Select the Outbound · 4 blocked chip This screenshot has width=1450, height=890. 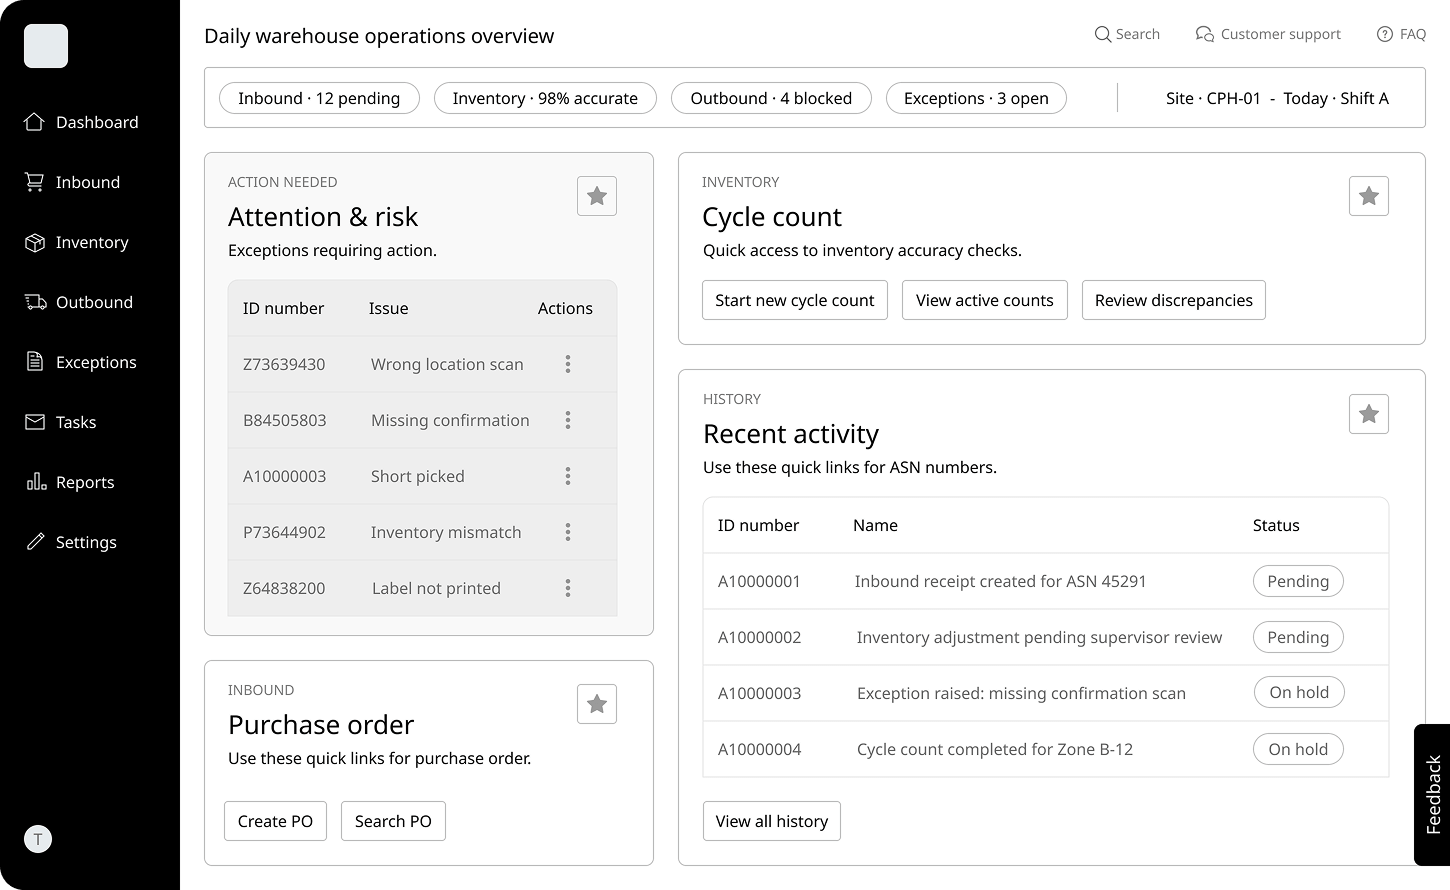[771, 98]
